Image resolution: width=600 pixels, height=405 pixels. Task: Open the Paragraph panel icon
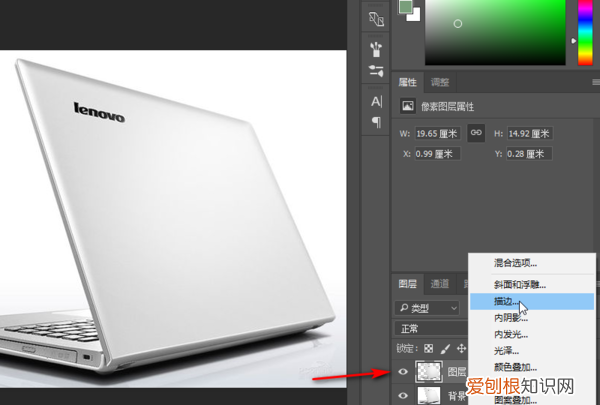[x=376, y=122]
